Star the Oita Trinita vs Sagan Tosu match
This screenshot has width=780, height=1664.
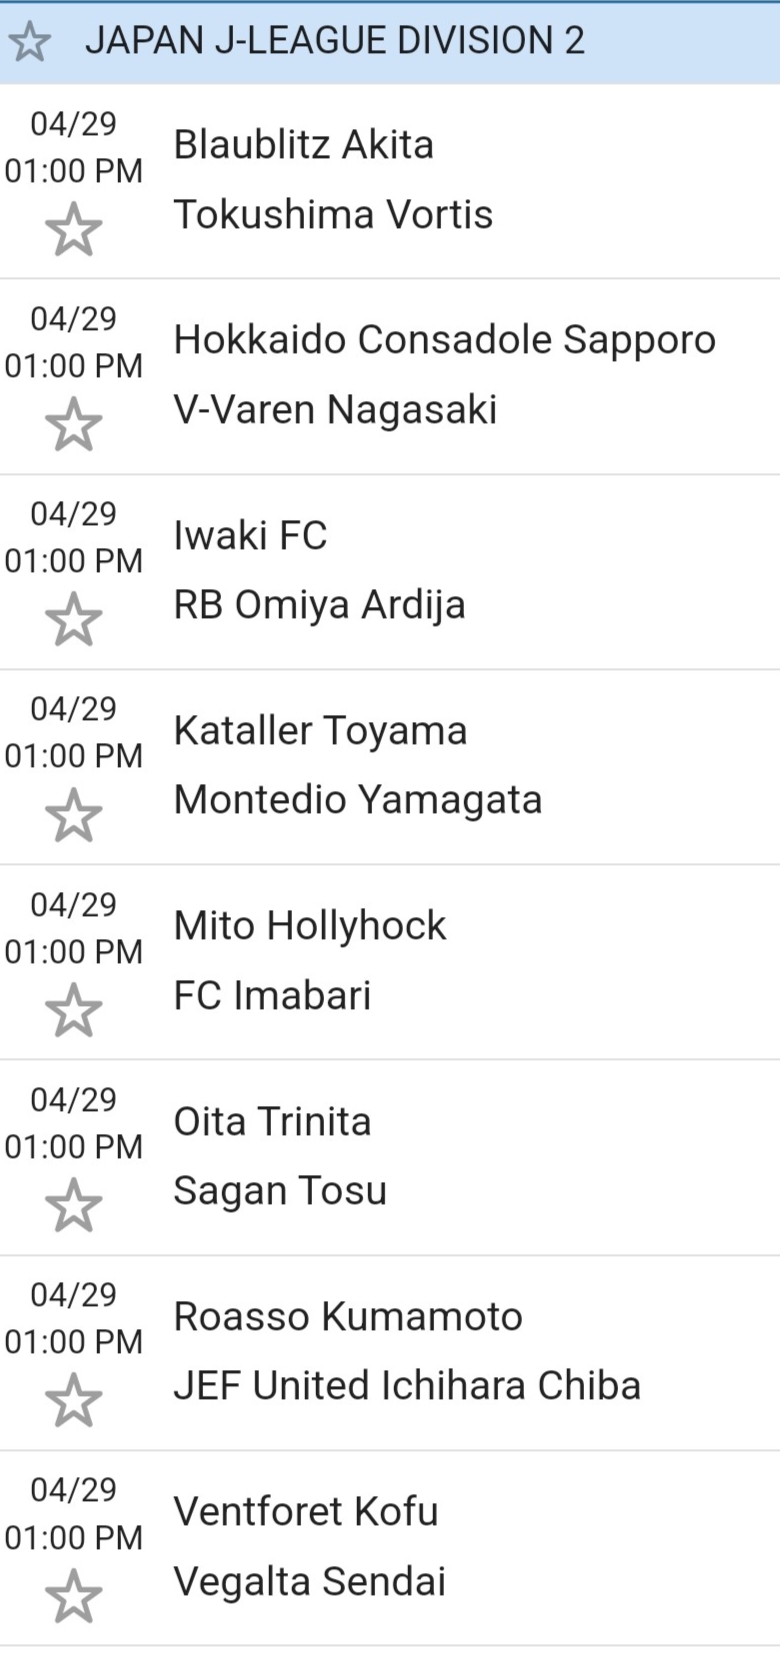pyautogui.click(x=74, y=1205)
